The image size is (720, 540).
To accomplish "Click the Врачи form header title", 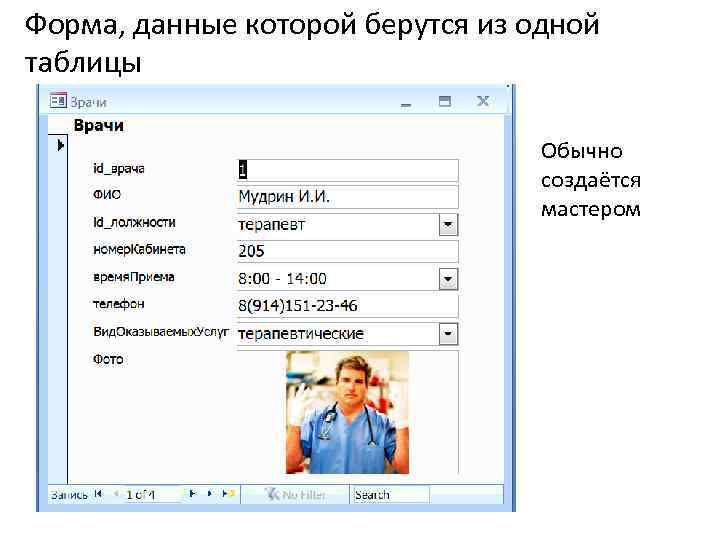I will pyautogui.click(x=99, y=125).
